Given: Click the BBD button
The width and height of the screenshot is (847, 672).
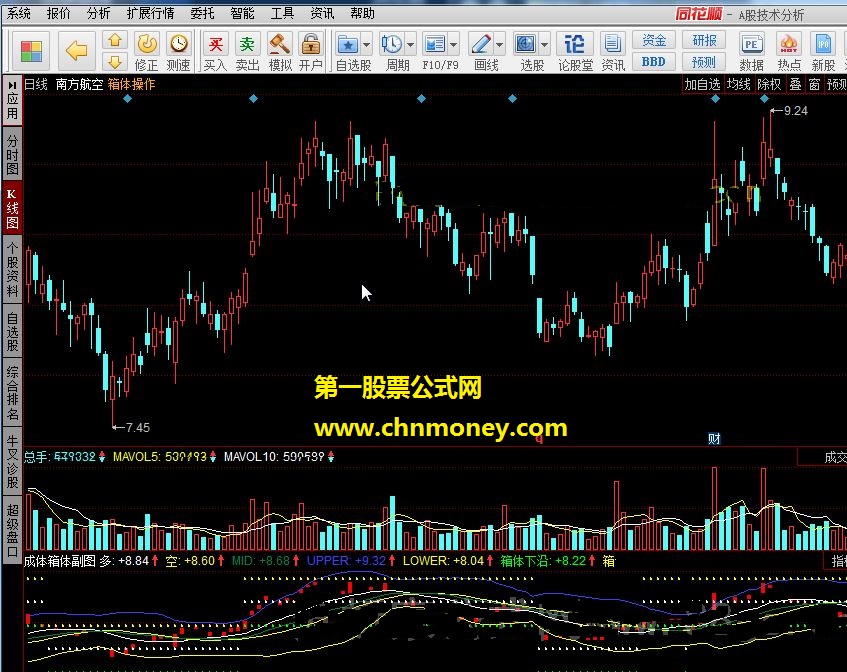Looking at the screenshot, I should pyautogui.click(x=654, y=62).
